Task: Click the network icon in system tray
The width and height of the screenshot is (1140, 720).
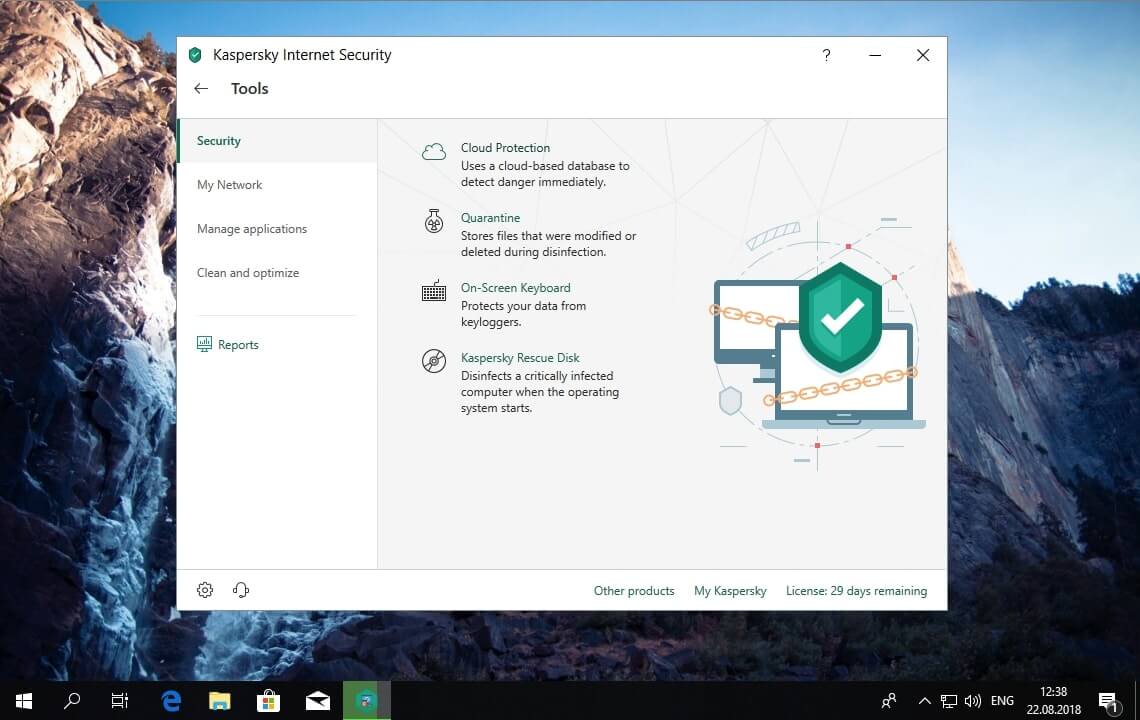Action: click(x=949, y=701)
